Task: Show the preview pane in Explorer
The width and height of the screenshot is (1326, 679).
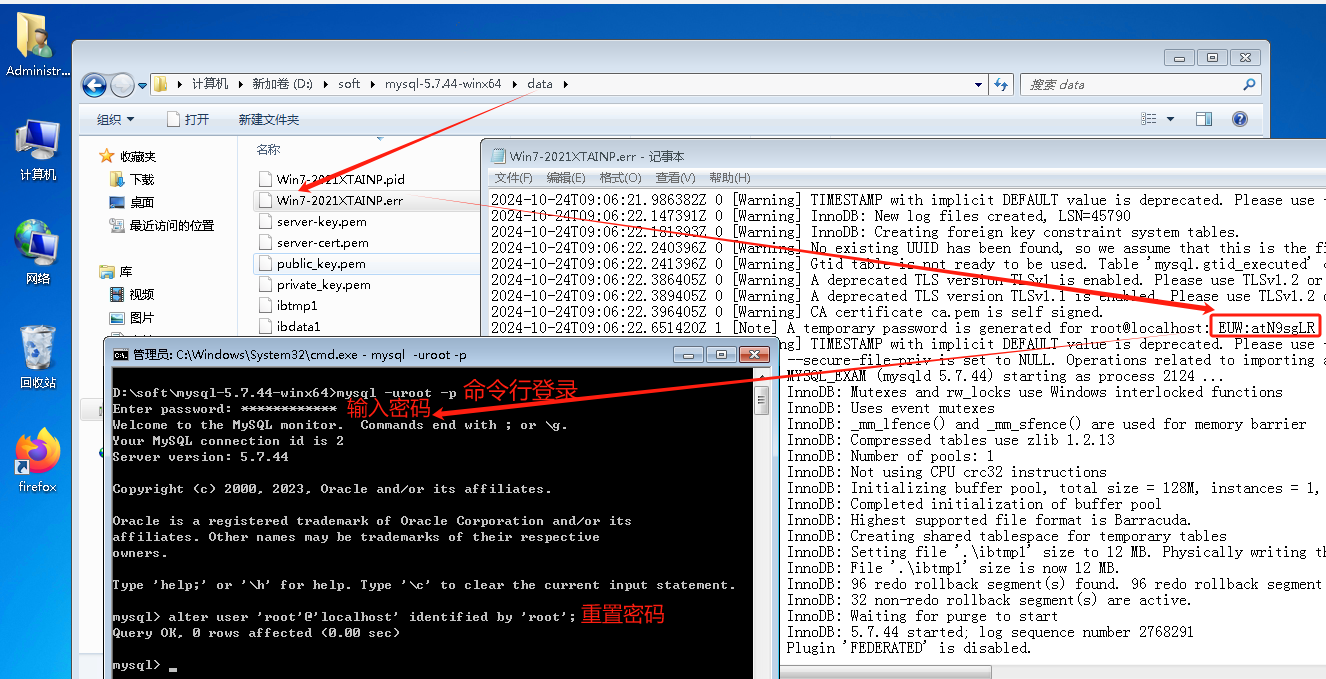Action: pyautogui.click(x=1203, y=118)
